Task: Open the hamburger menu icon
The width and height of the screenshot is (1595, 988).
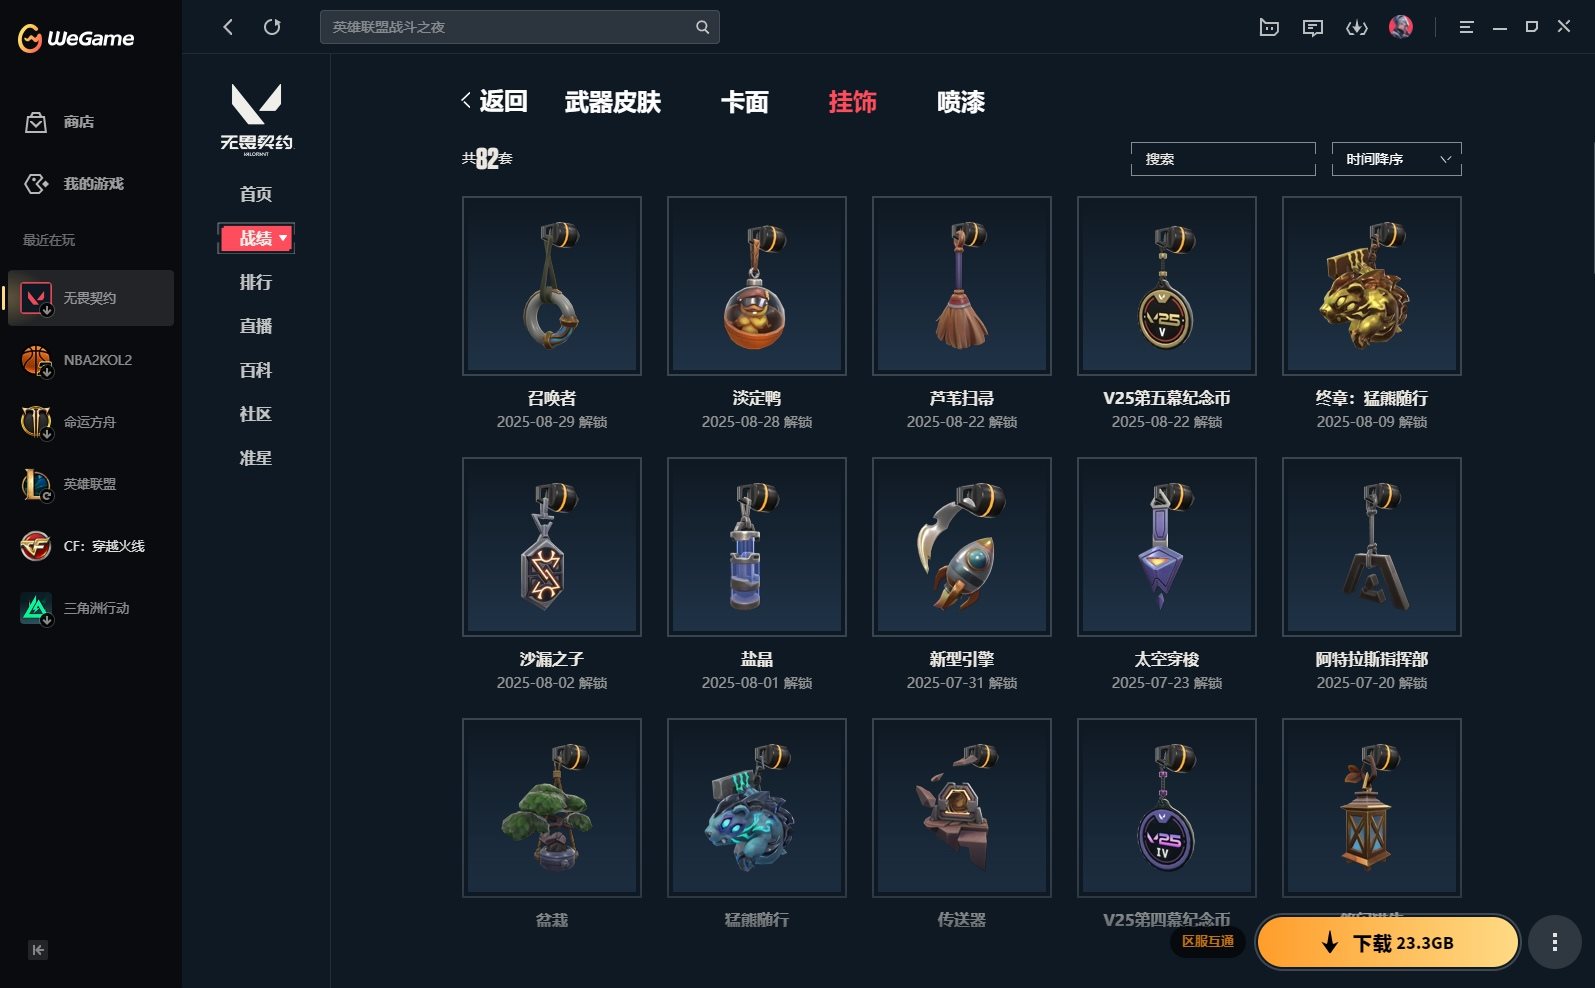Action: (1466, 27)
